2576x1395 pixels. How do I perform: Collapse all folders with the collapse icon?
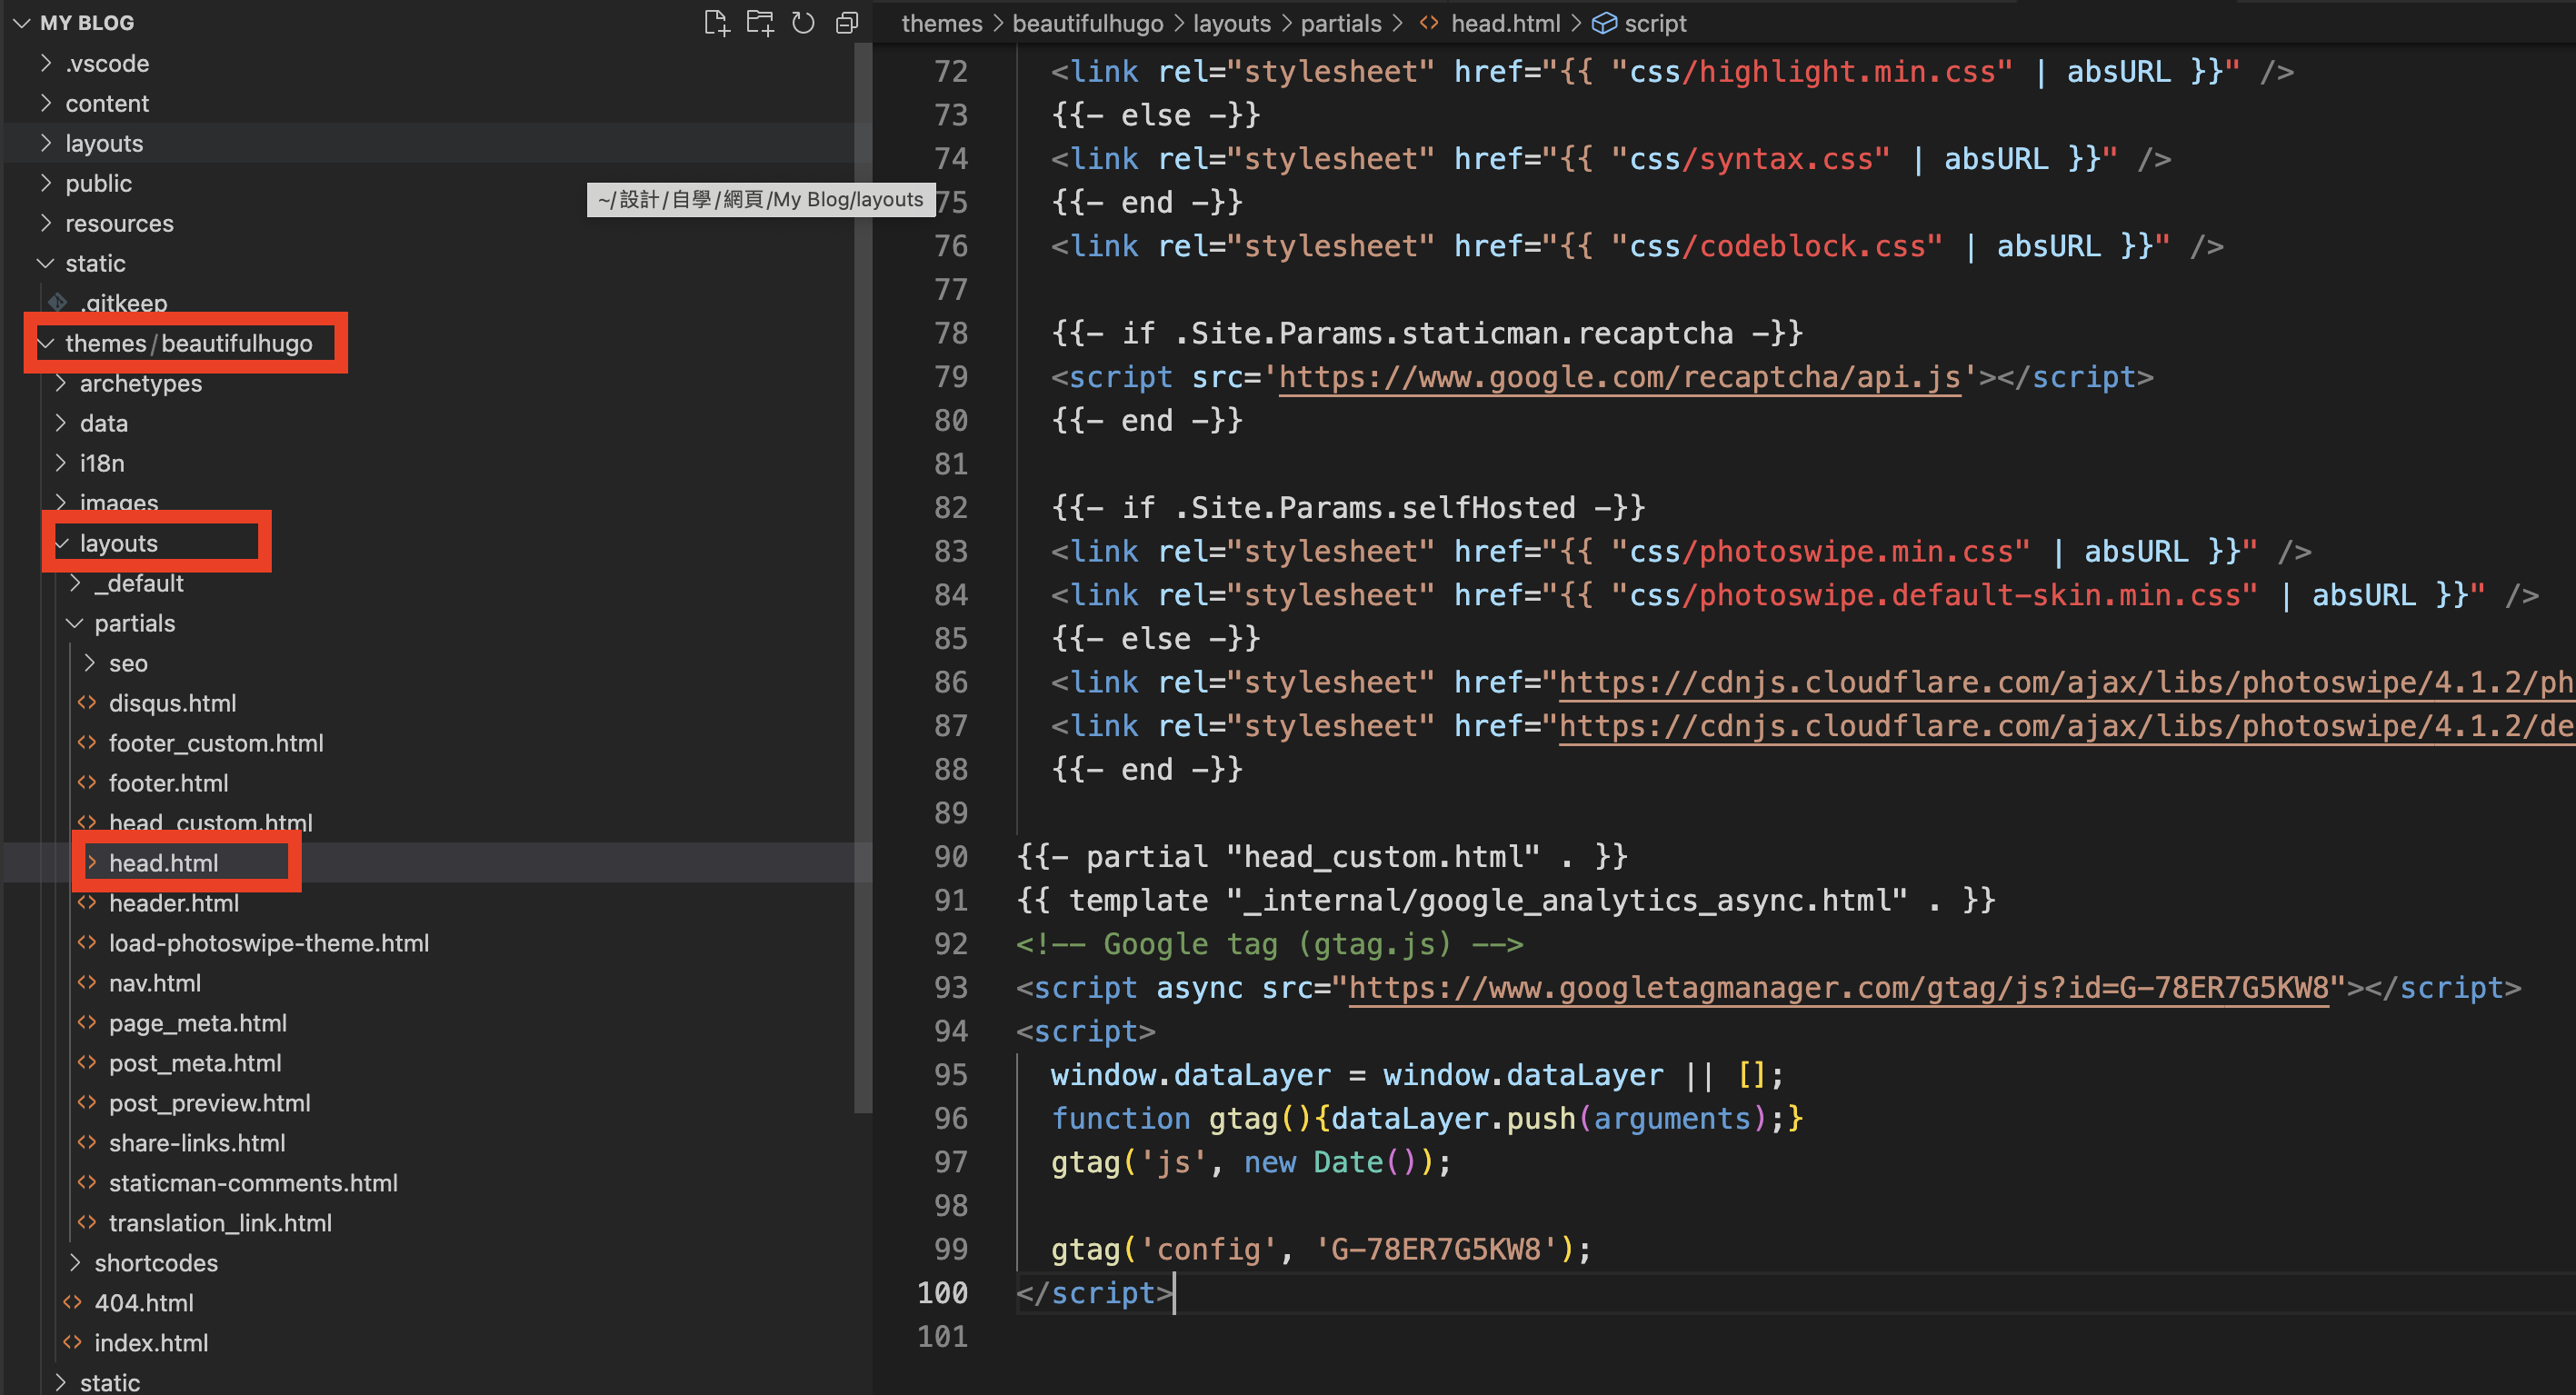click(x=847, y=23)
